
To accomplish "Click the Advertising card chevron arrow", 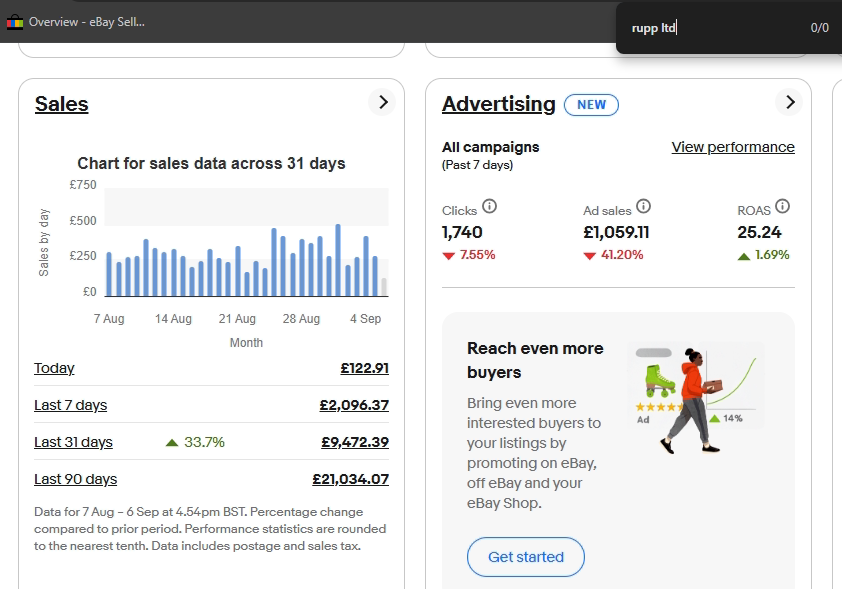I will pyautogui.click(x=789, y=102).
